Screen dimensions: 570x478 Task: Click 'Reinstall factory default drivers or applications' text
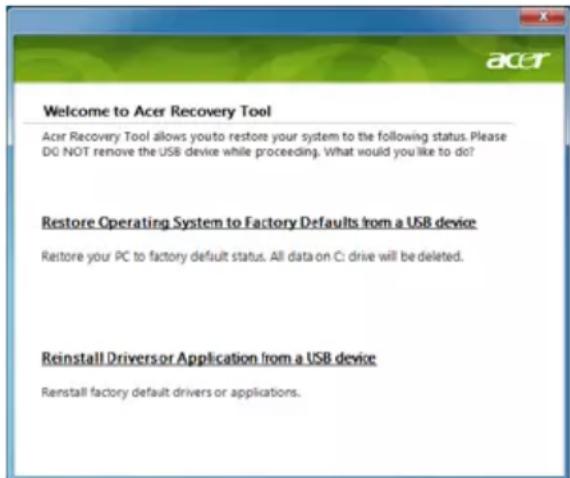pos(171,393)
